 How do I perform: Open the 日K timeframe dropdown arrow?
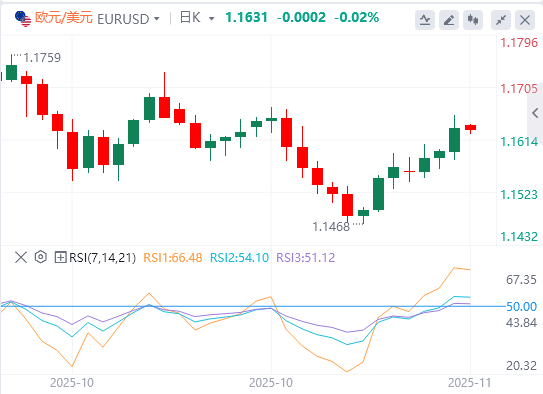pos(212,19)
